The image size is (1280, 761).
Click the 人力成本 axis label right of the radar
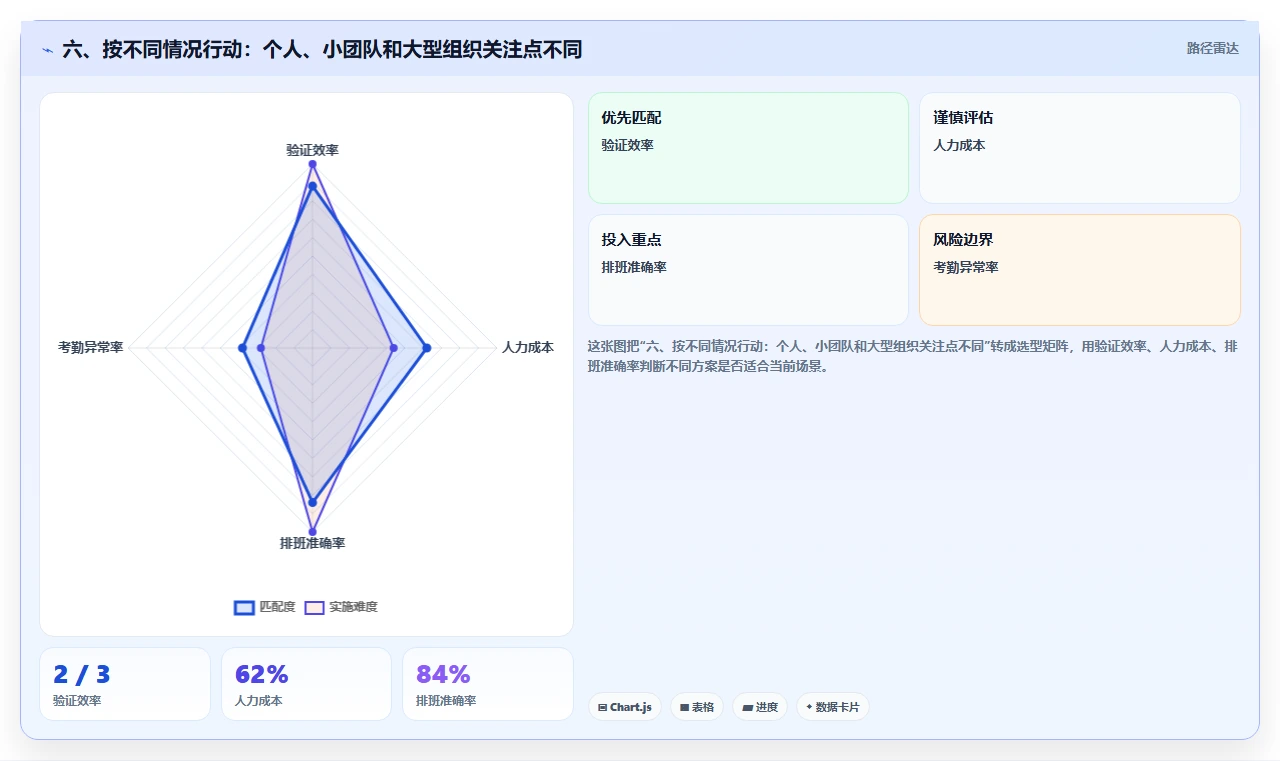(x=528, y=348)
